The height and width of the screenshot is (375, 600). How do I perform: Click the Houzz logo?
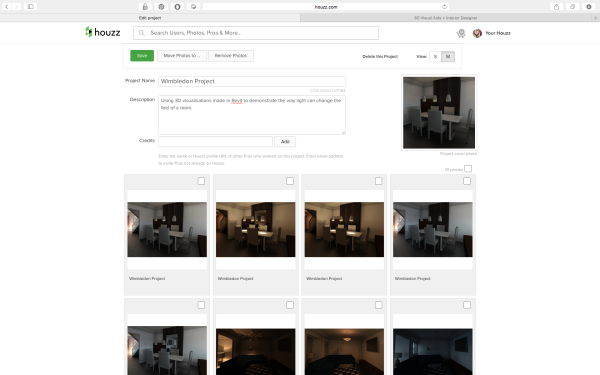[x=103, y=33]
